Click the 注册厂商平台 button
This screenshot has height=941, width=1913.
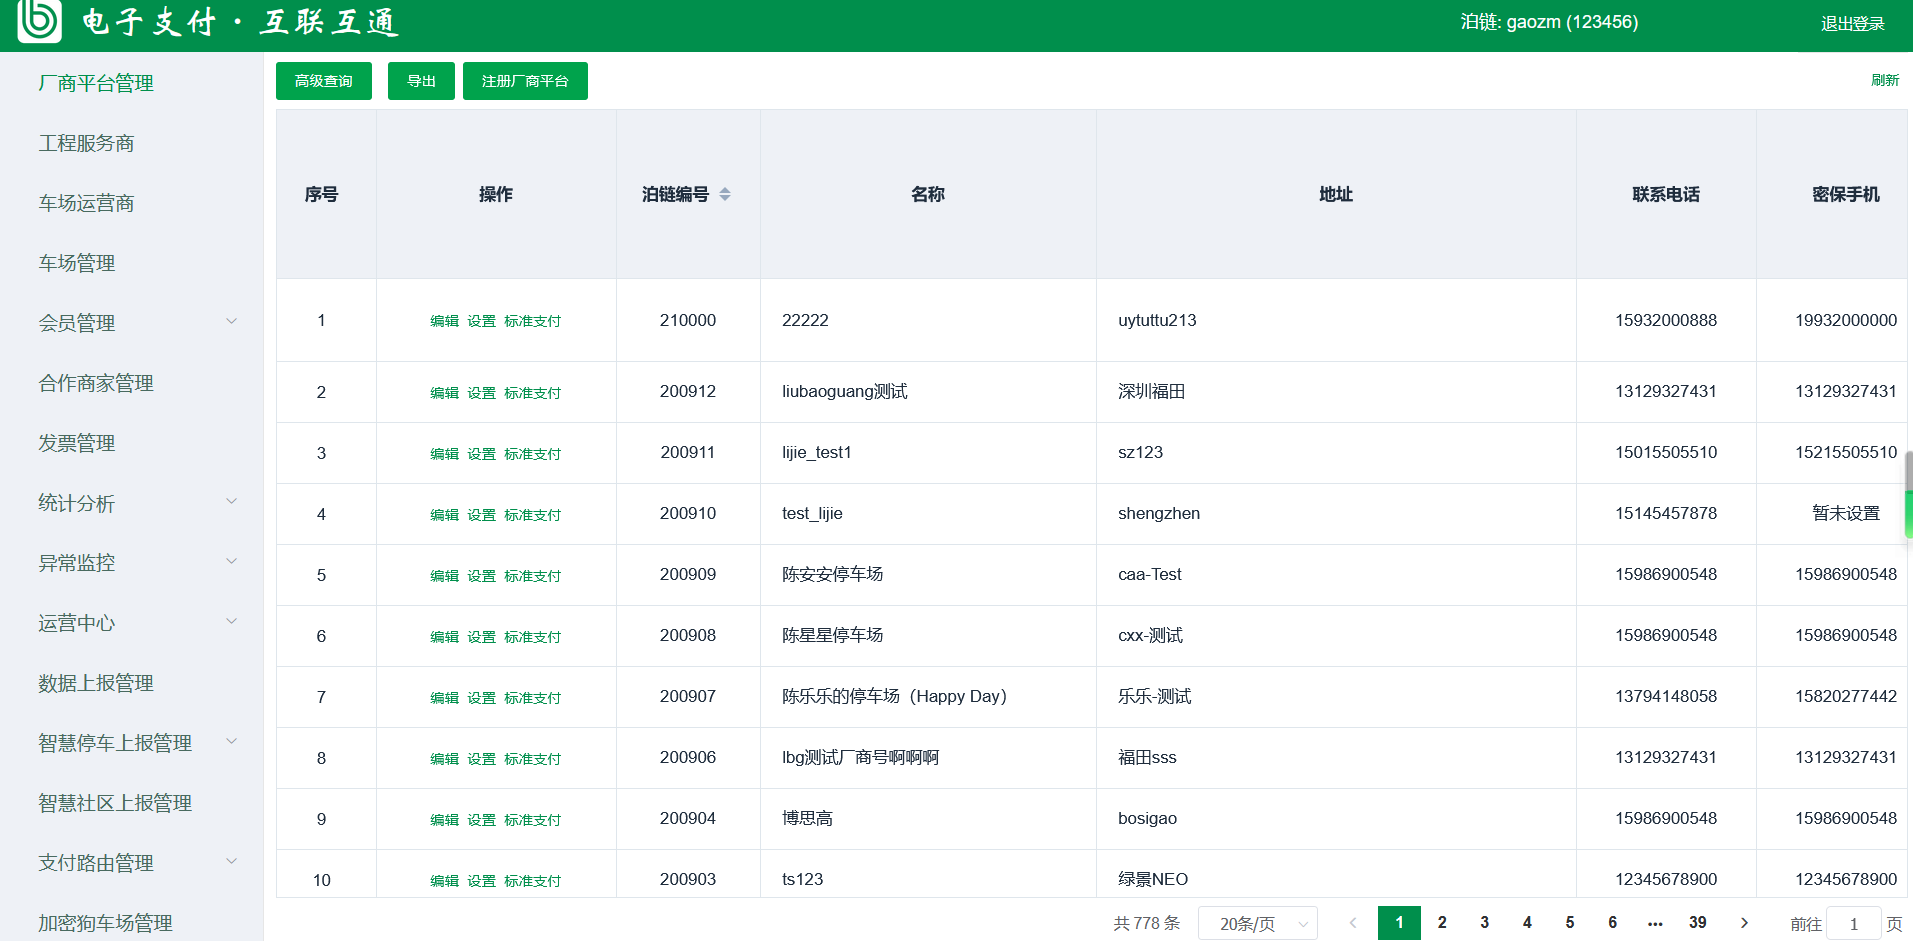click(x=525, y=81)
